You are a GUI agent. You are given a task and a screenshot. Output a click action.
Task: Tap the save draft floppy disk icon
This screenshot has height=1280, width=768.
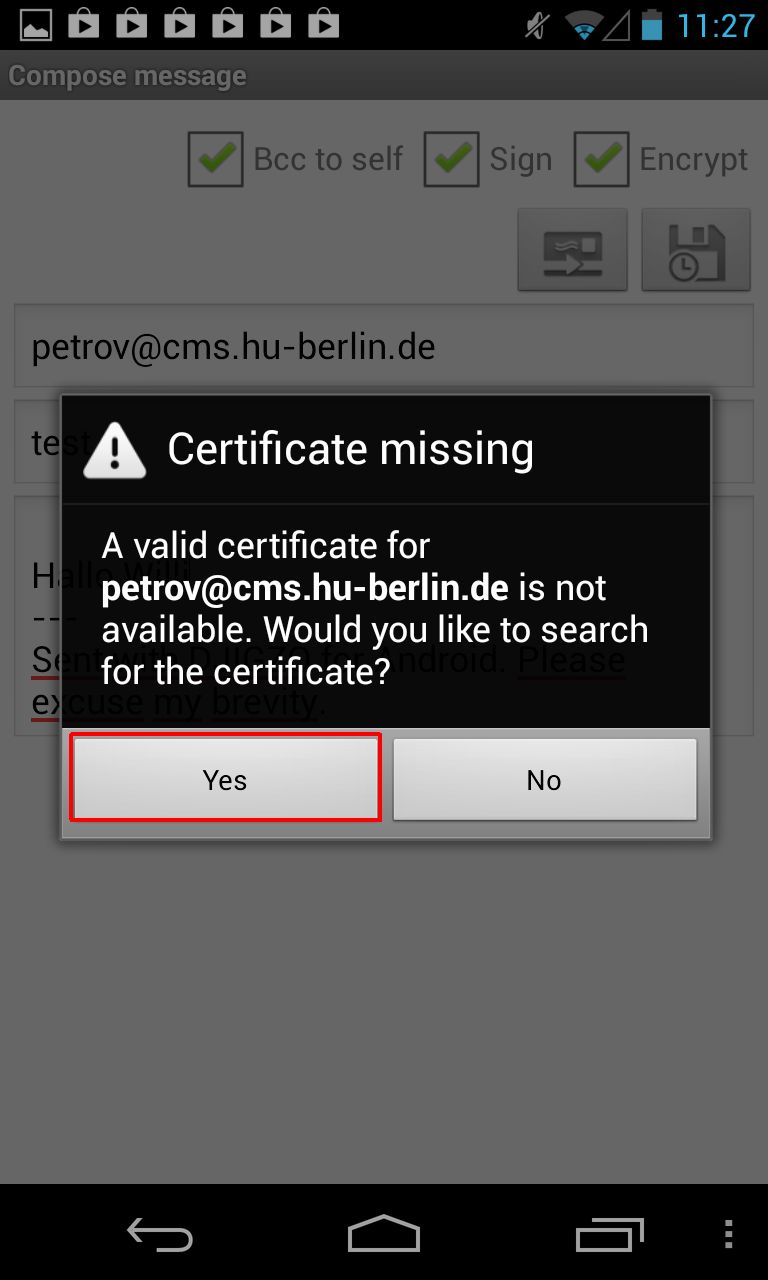pos(696,249)
